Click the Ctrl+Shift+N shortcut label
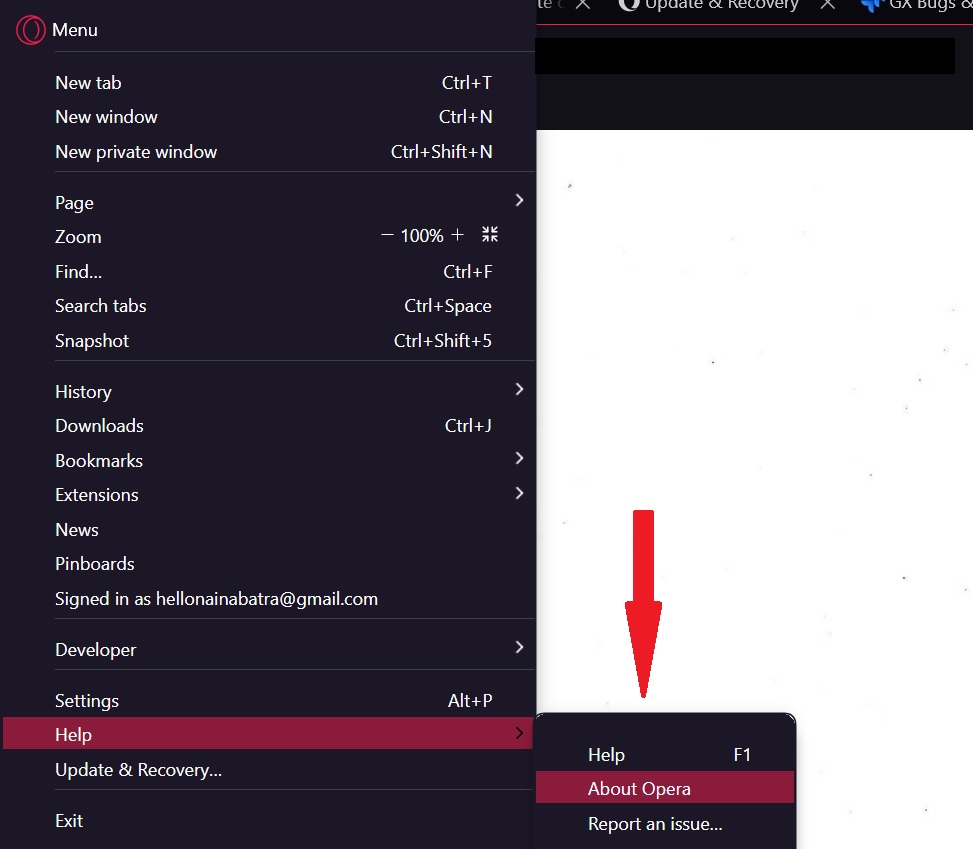The width and height of the screenshot is (973, 849). [441, 151]
